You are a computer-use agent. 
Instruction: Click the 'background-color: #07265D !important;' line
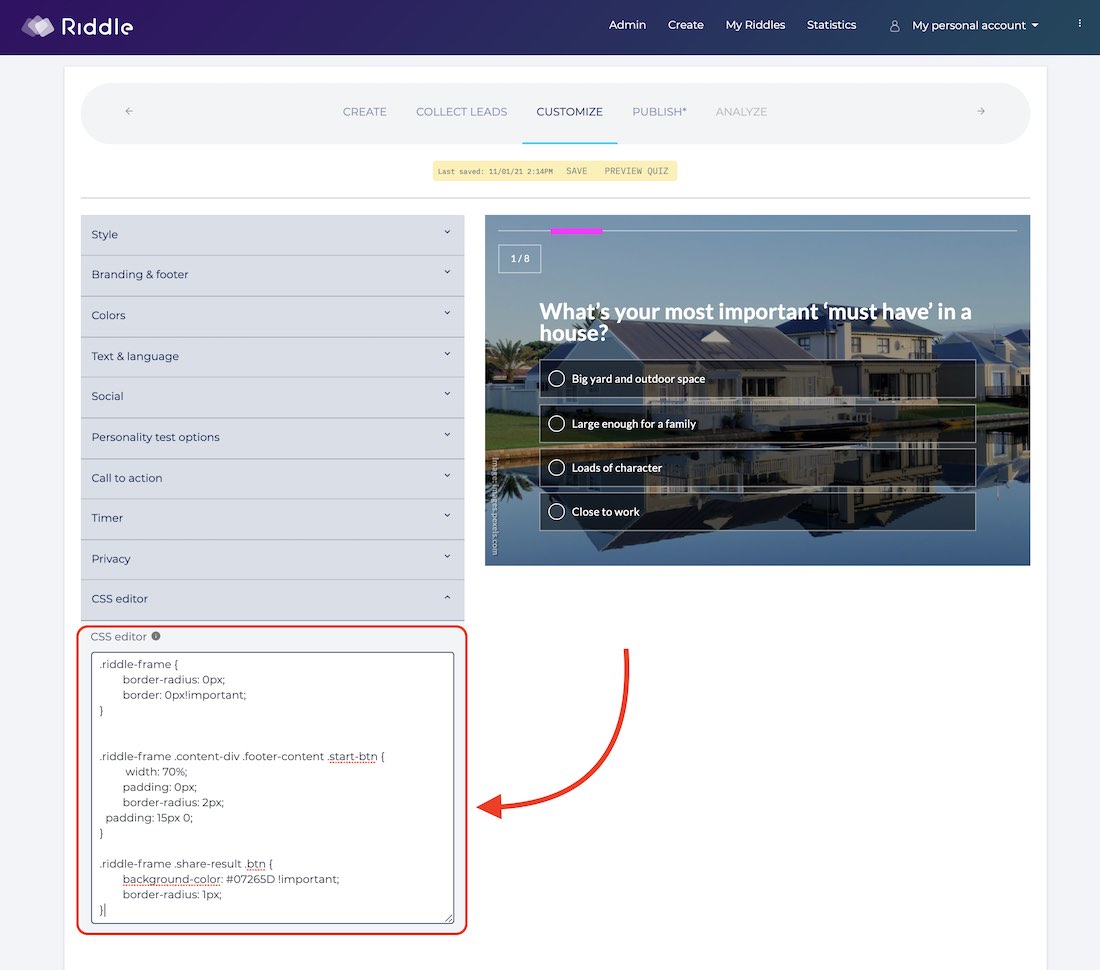[x=231, y=880]
